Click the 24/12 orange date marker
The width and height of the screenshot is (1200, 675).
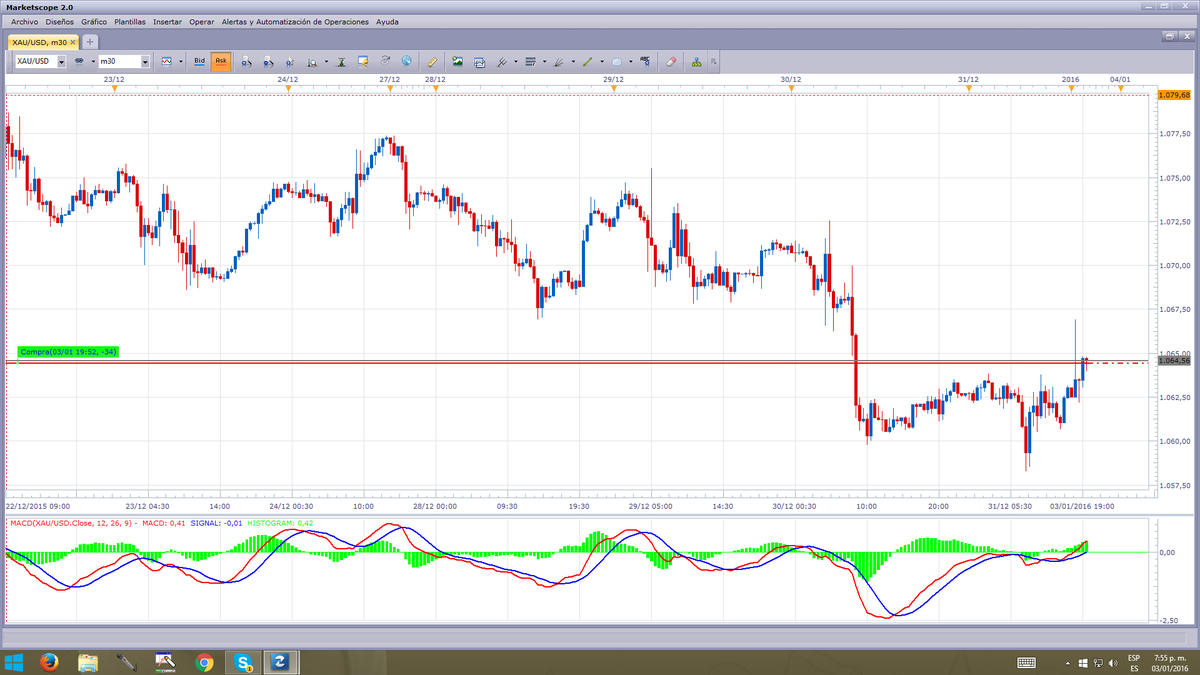pyautogui.click(x=288, y=90)
